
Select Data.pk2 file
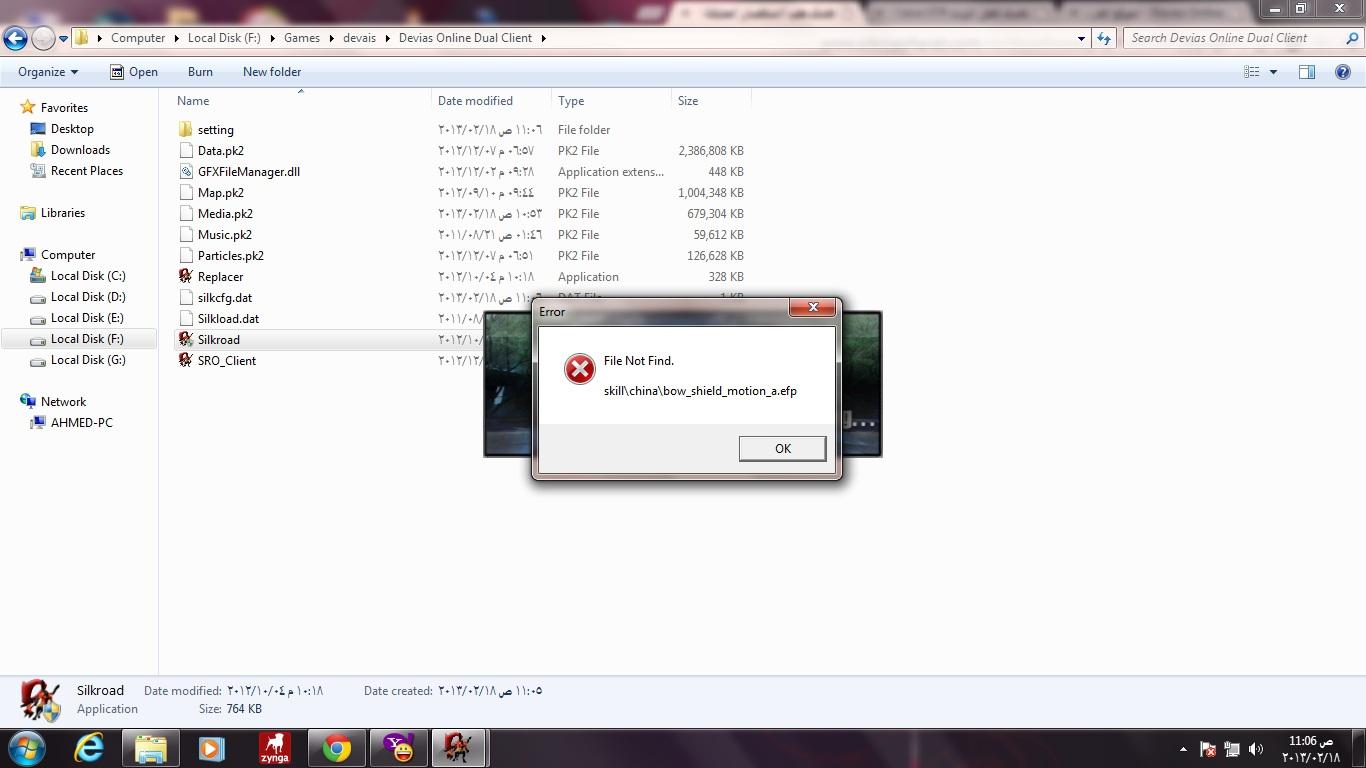click(x=220, y=151)
